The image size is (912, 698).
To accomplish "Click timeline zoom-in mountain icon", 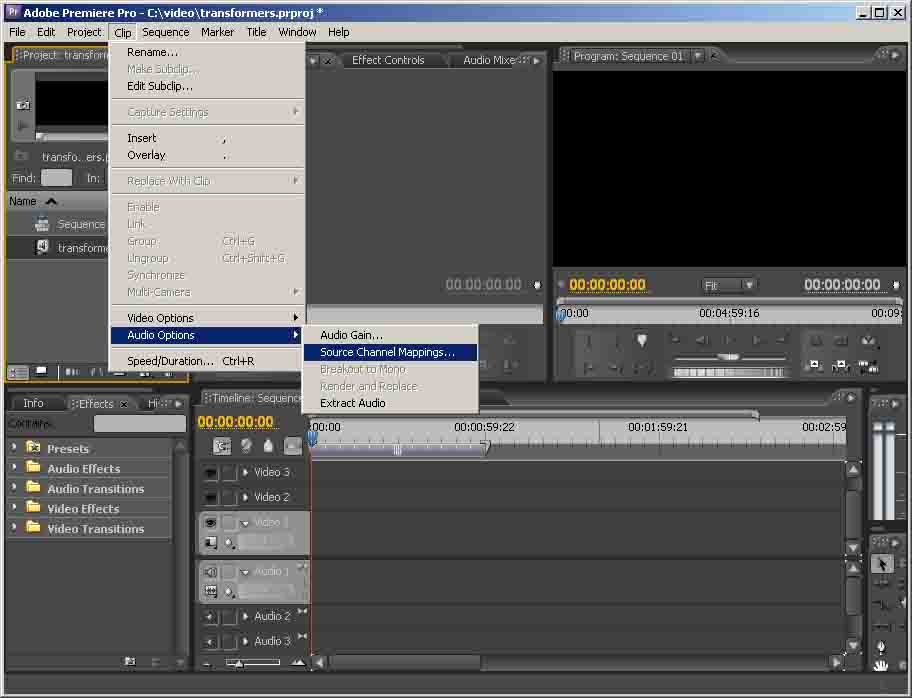I will pyautogui.click(x=298, y=662).
